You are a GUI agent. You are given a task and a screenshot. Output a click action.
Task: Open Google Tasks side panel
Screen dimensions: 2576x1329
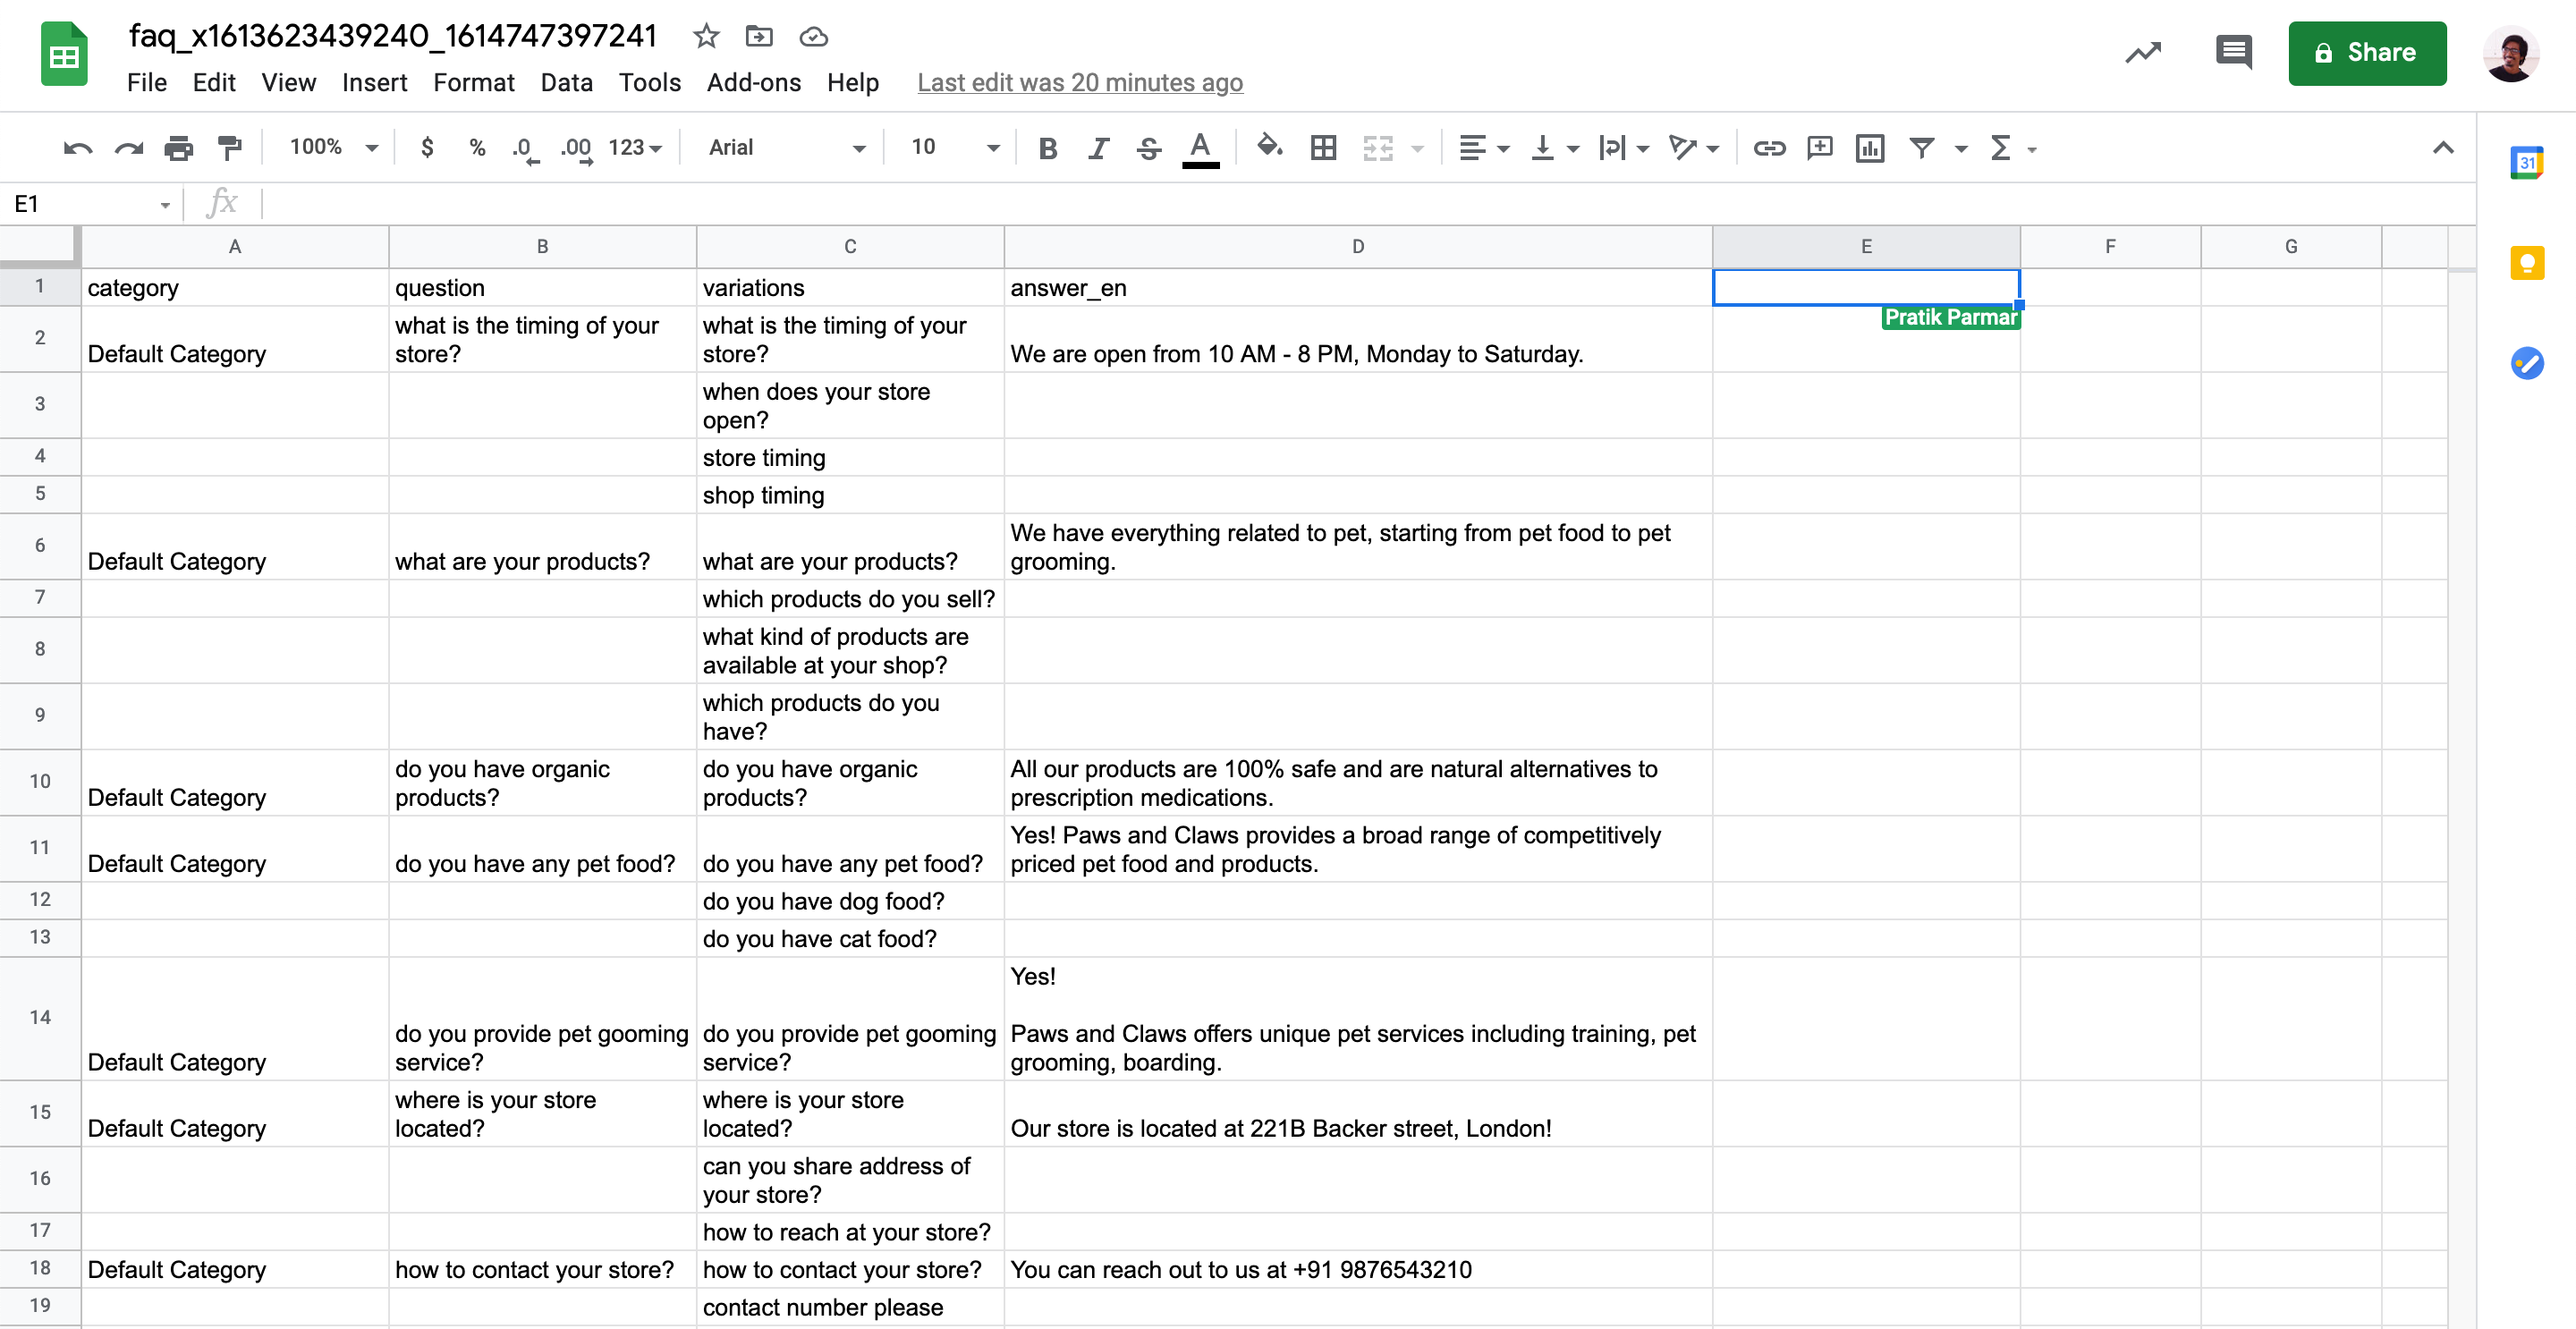coord(2527,363)
